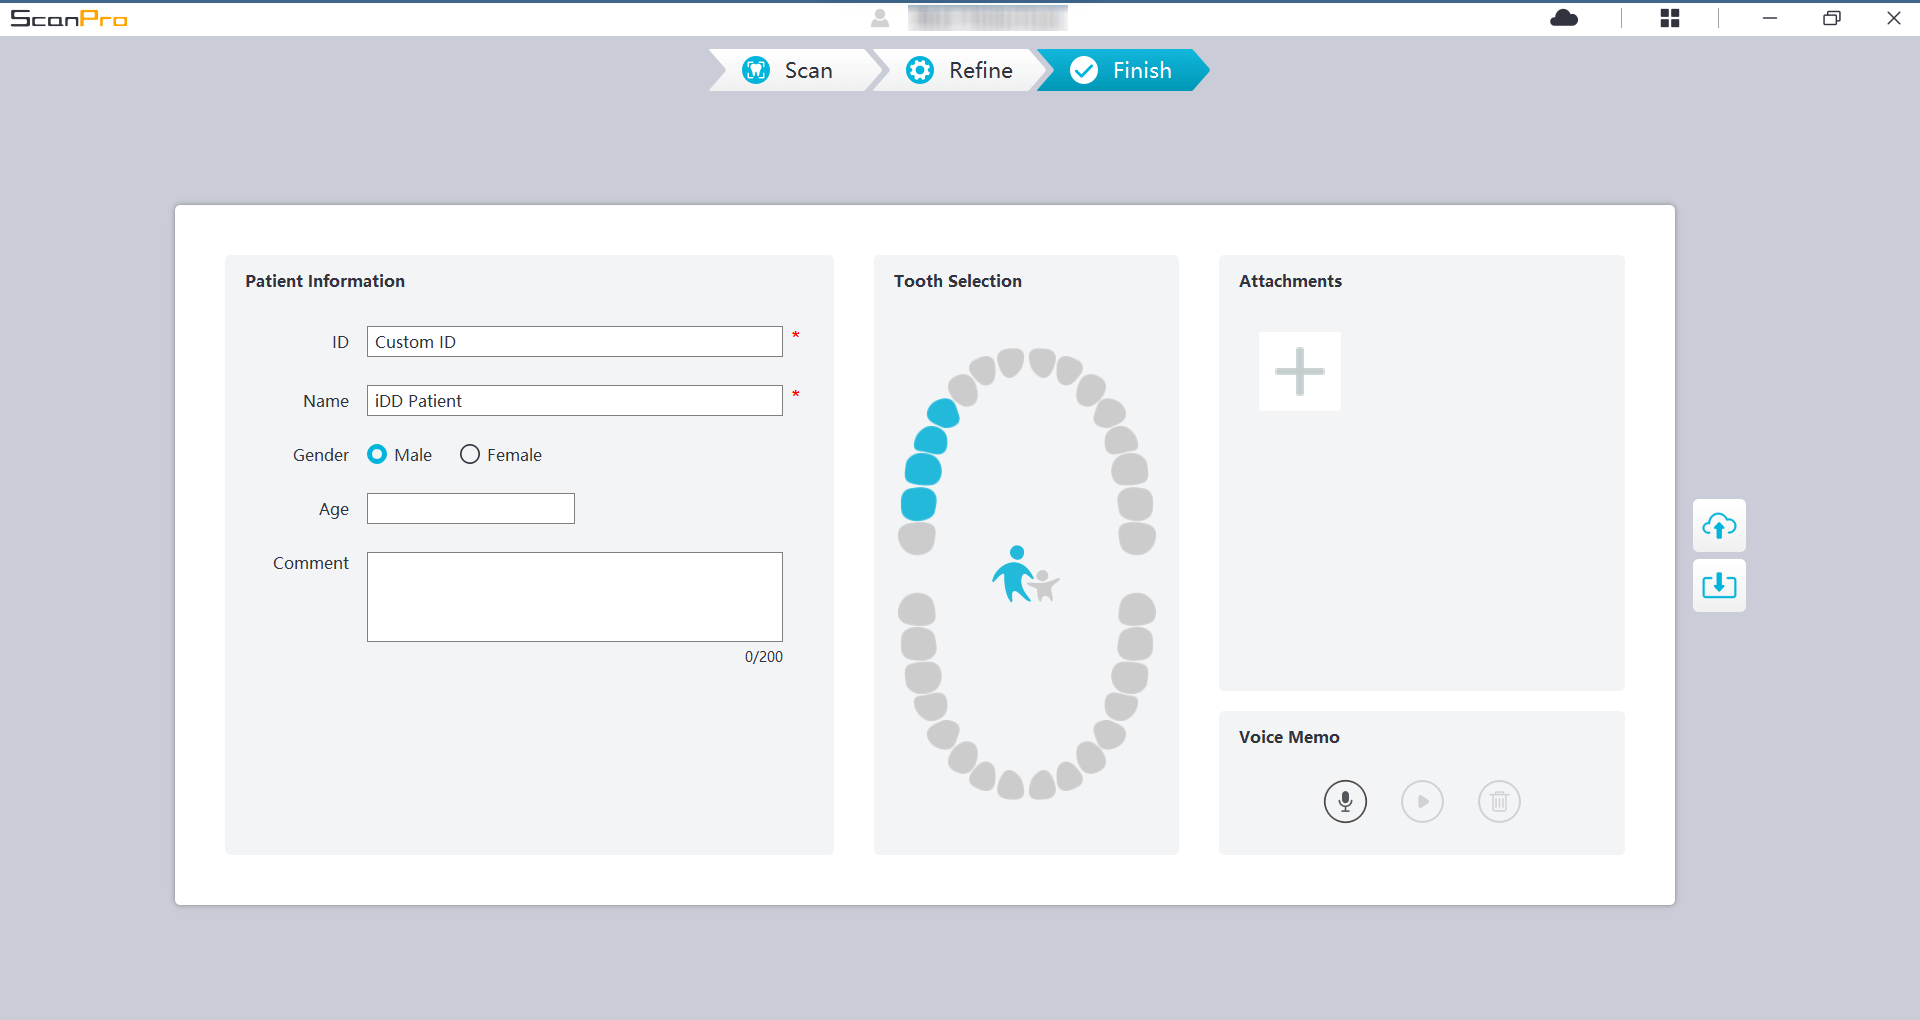
Task: Click the Comment text box
Action: click(x=574, y=597)
